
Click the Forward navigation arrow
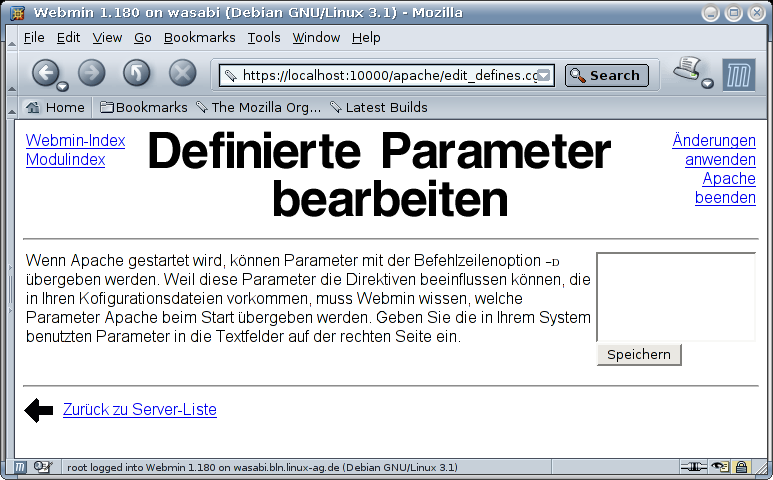[91, 73]
